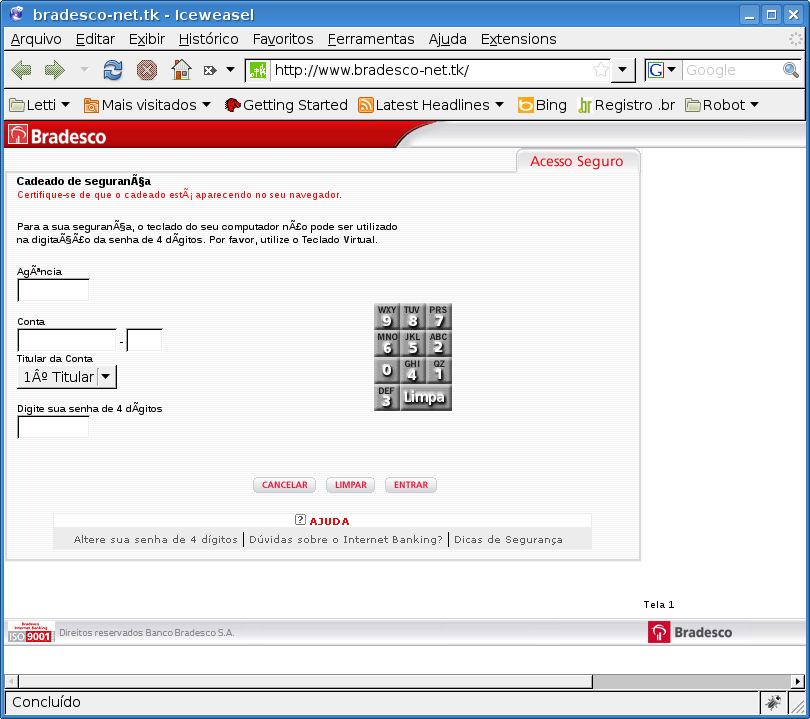Expand the Latest Headlines feed

click(431, 105)
